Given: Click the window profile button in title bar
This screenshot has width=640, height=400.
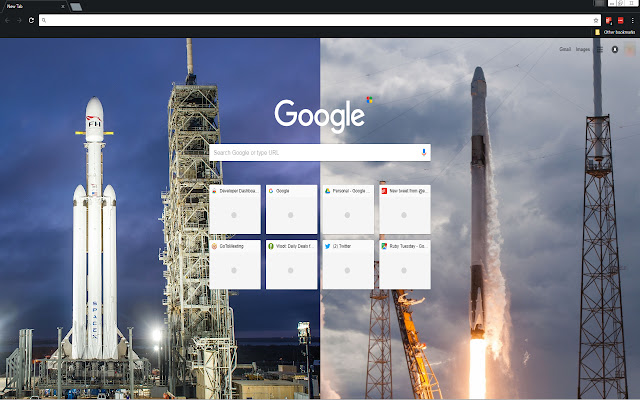Looking at the screenshot, I should coord(599,3).
